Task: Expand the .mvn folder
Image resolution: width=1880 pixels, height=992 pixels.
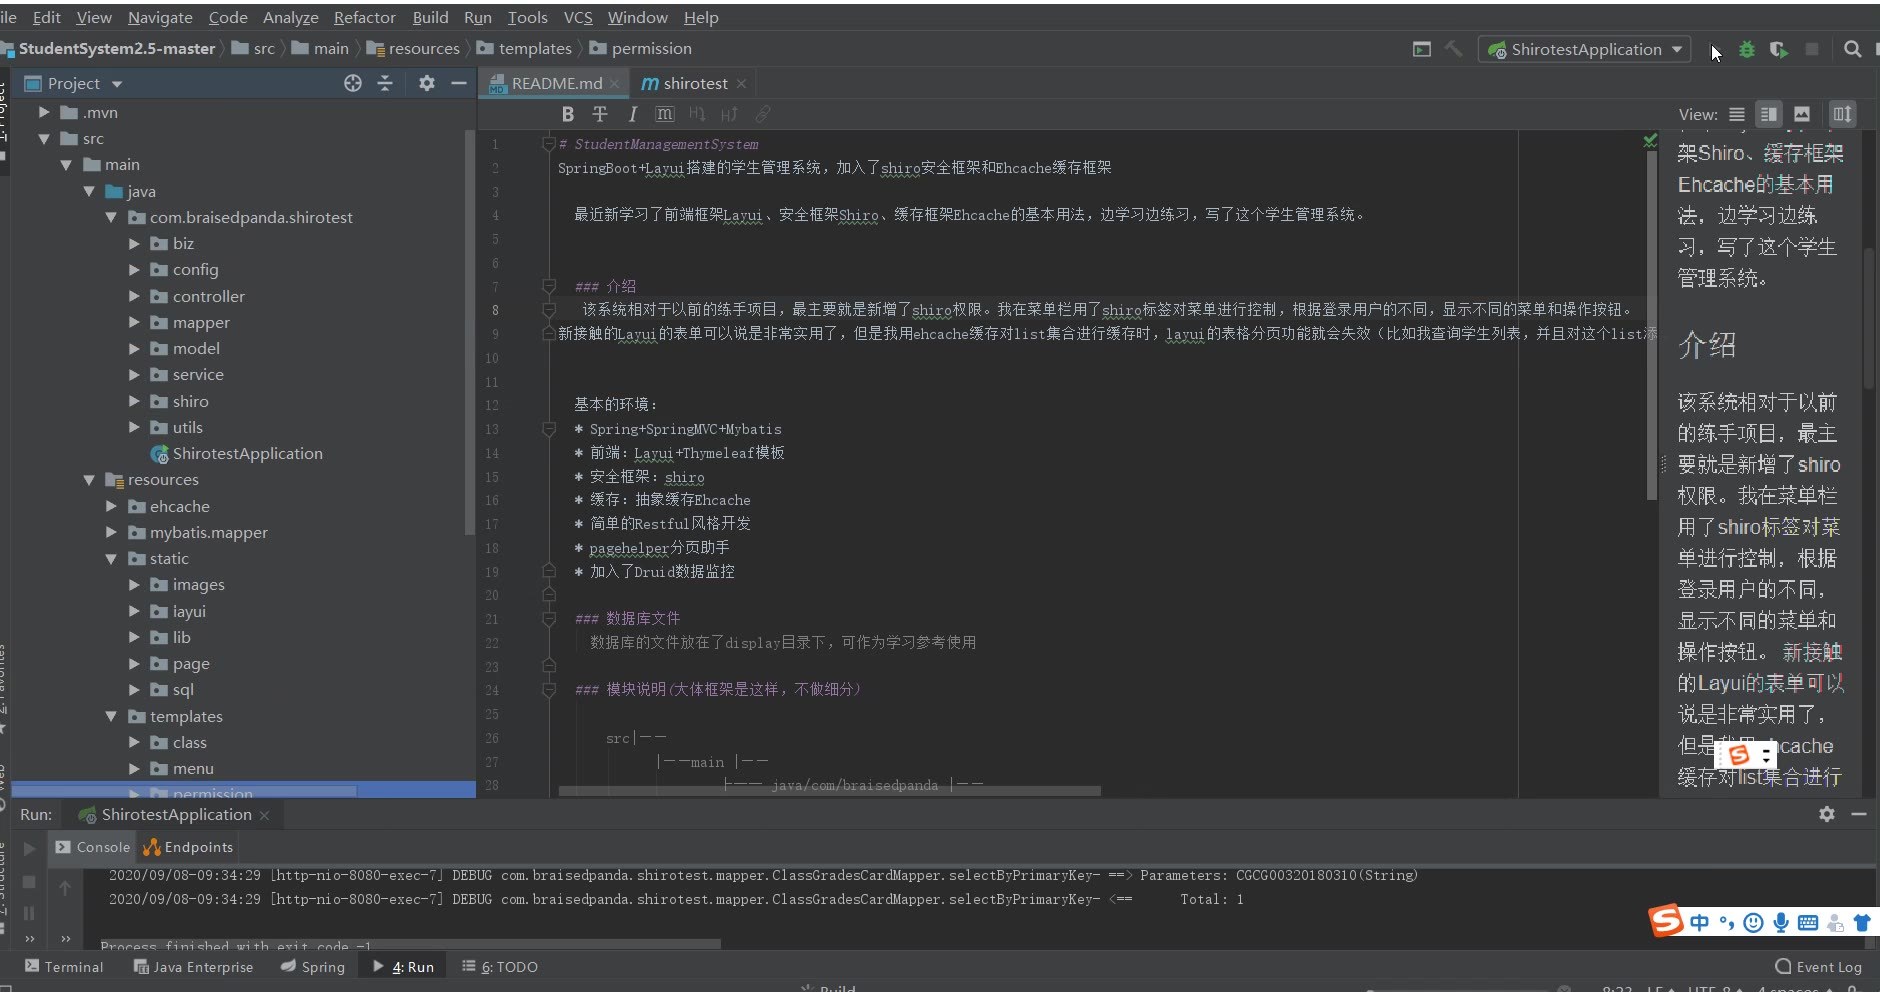Action: point(44,112)
